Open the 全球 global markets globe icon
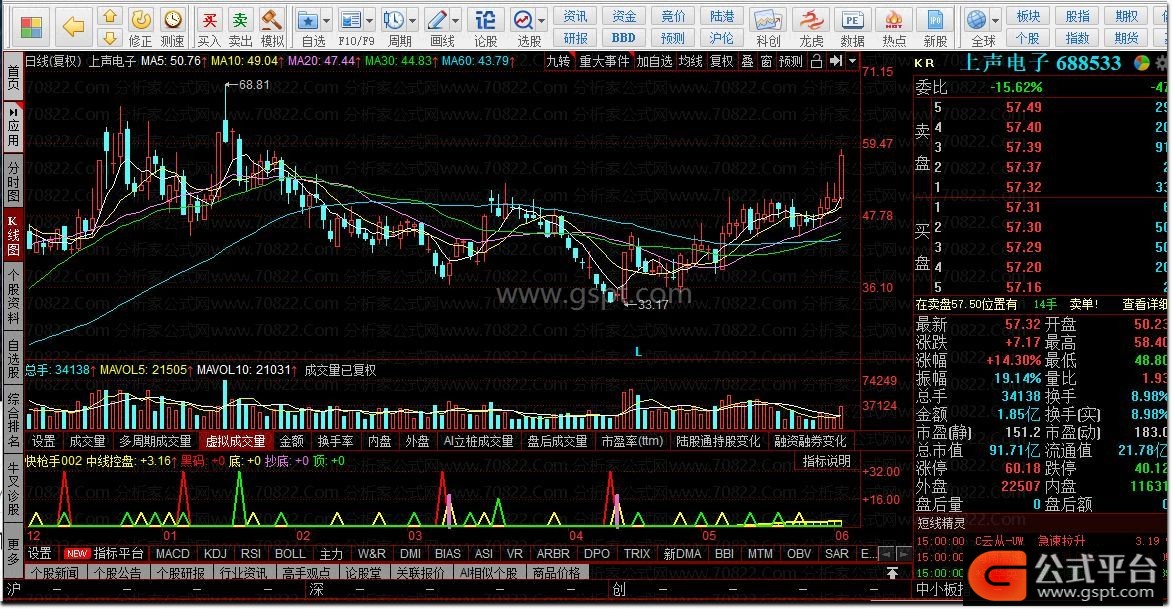The image size is (1173, 609). 976,20
